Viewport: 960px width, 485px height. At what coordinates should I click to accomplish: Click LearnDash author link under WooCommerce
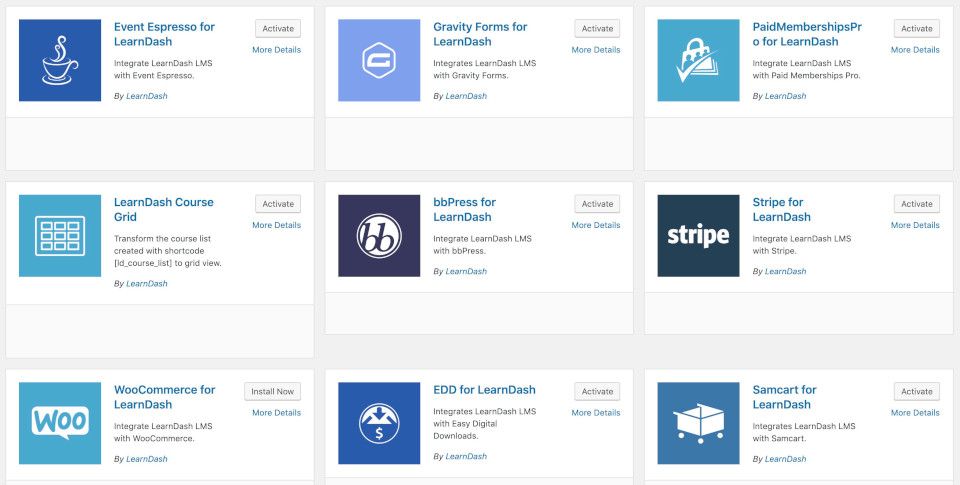pyautogui.click(x=147, y=459)
